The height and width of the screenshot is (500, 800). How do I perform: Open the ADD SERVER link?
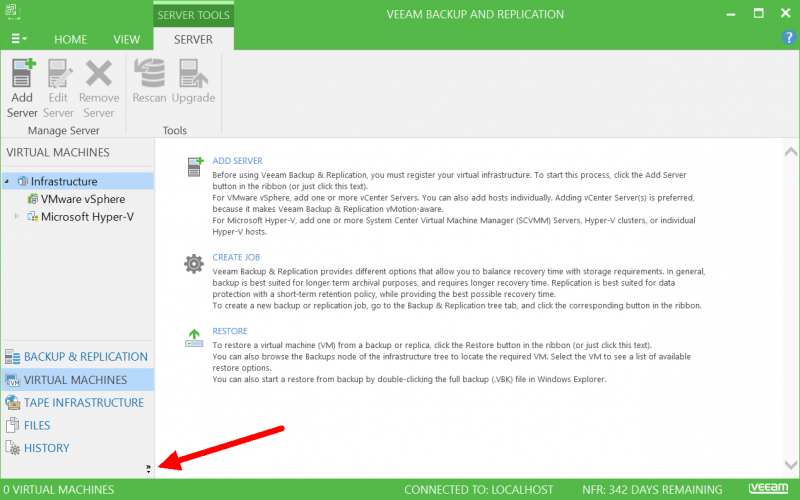[237, 161]
